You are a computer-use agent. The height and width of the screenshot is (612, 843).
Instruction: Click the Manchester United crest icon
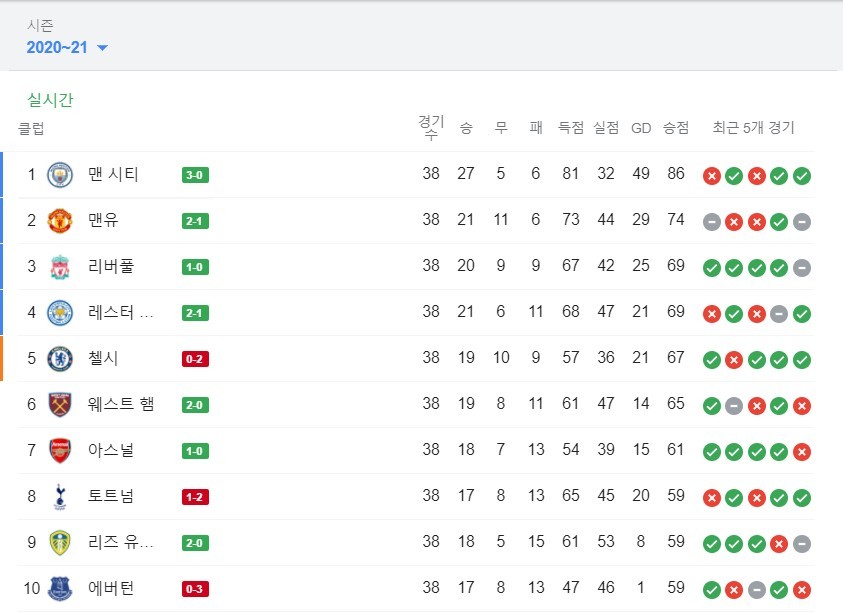60,220
